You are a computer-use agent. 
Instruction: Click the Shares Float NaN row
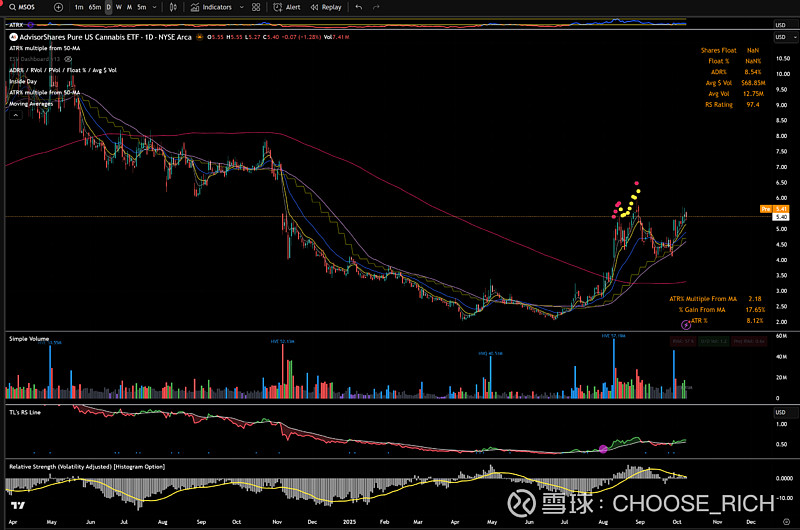pyautogui.click(x=730, y=51)
